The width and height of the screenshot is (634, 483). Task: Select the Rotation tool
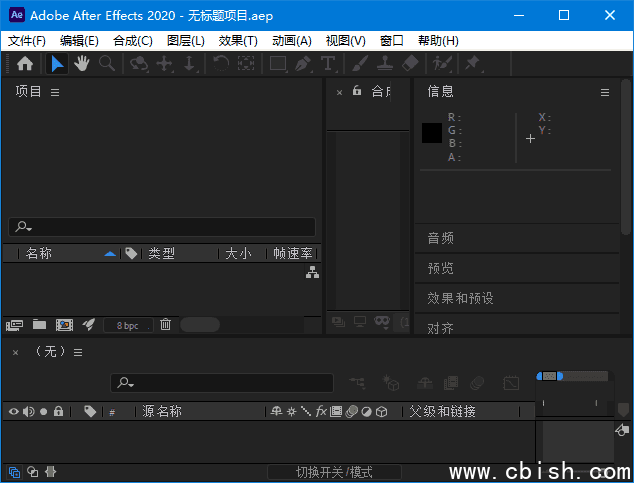tap(221, 63)
